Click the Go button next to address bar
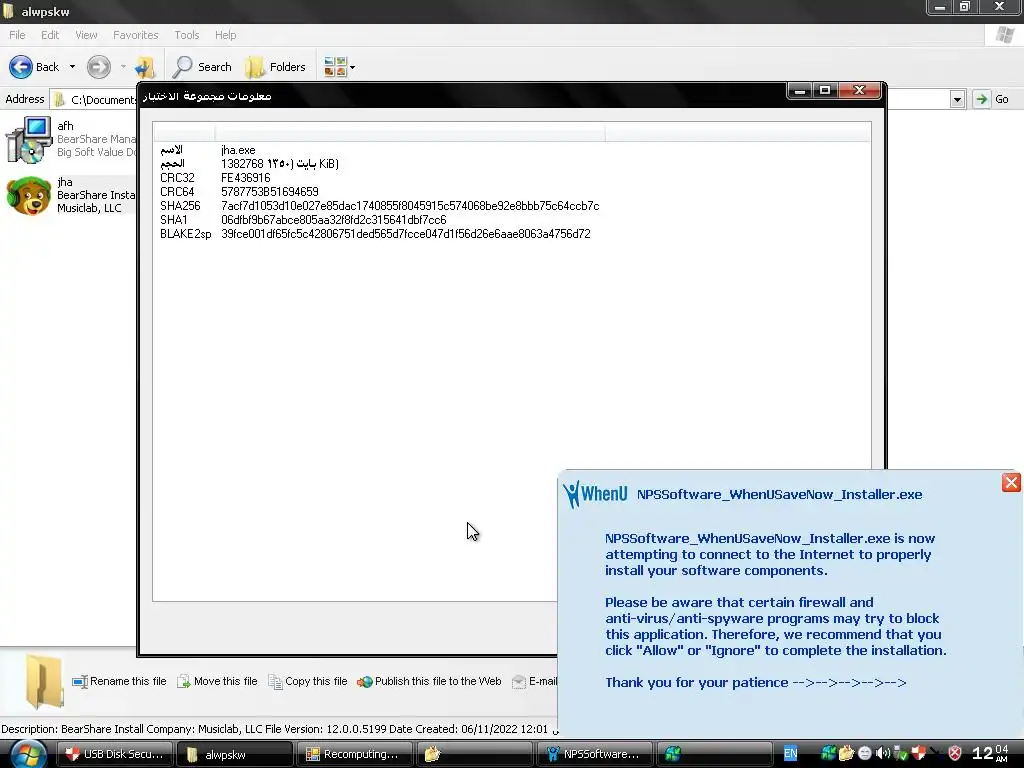The height and width of the screenshot is (768, 1024). [991, 99]
